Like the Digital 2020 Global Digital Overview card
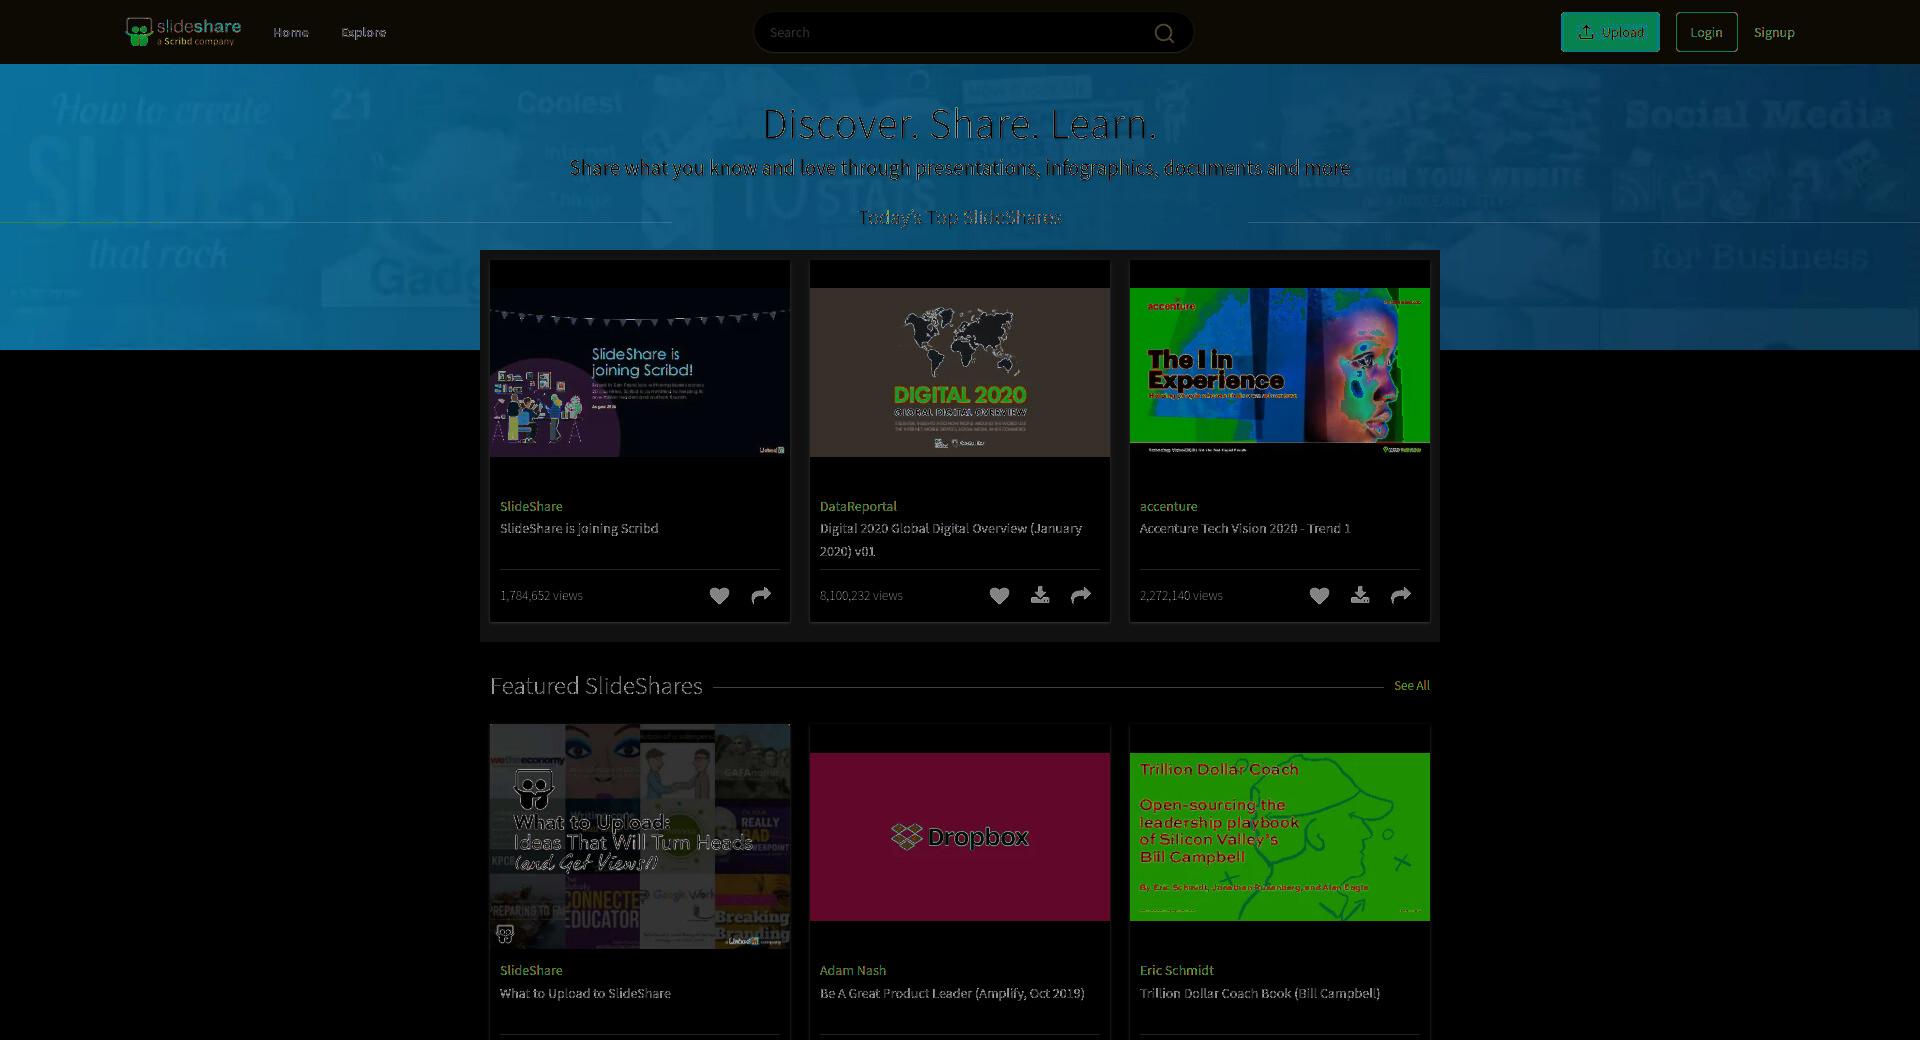The image size is (1920, 1040). pos(999,596)
